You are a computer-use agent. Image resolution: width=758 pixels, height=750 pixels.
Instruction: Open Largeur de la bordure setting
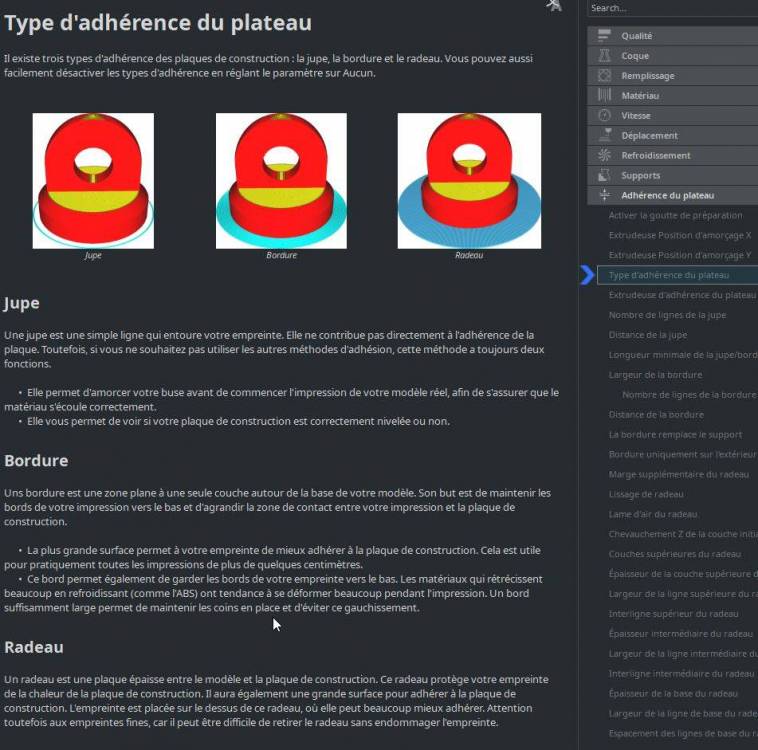655,375
